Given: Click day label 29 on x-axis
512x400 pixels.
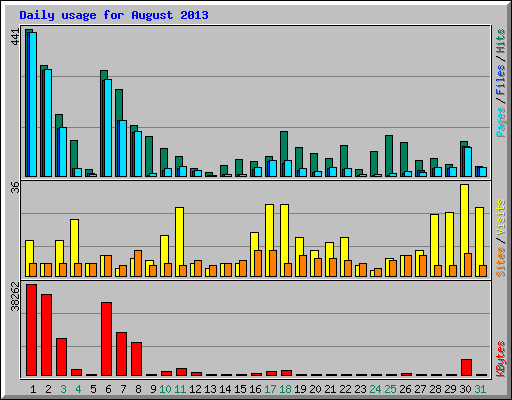Looking at the screenshot, I should point(450,389).
